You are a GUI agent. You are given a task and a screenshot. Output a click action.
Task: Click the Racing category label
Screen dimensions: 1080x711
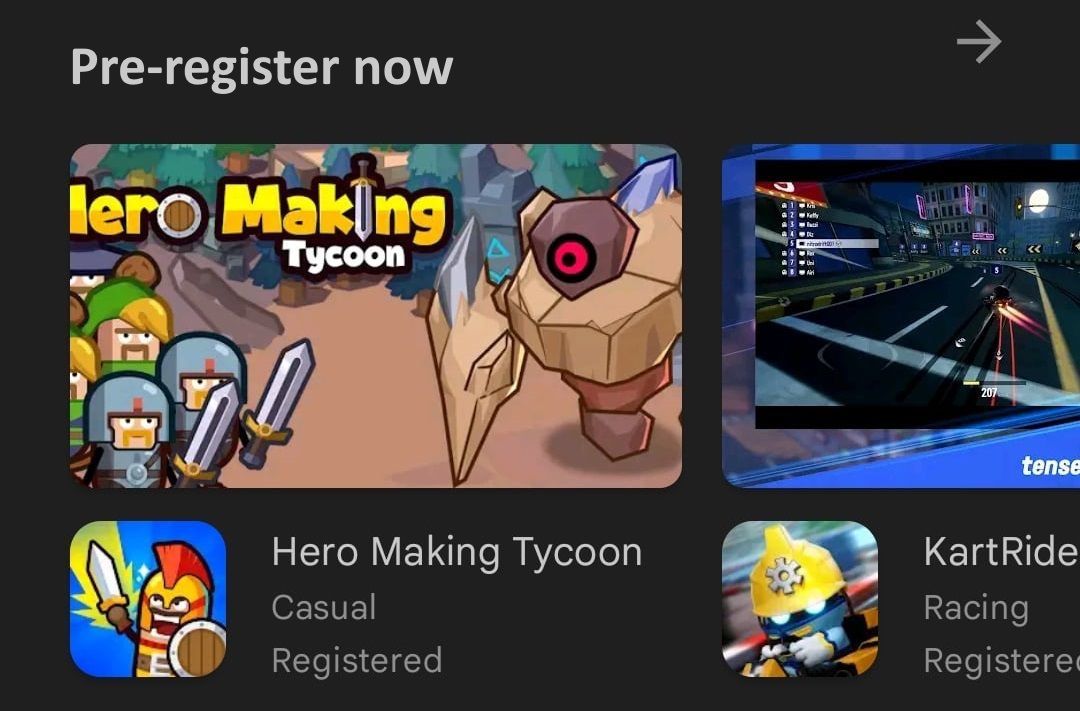point(976,608)
